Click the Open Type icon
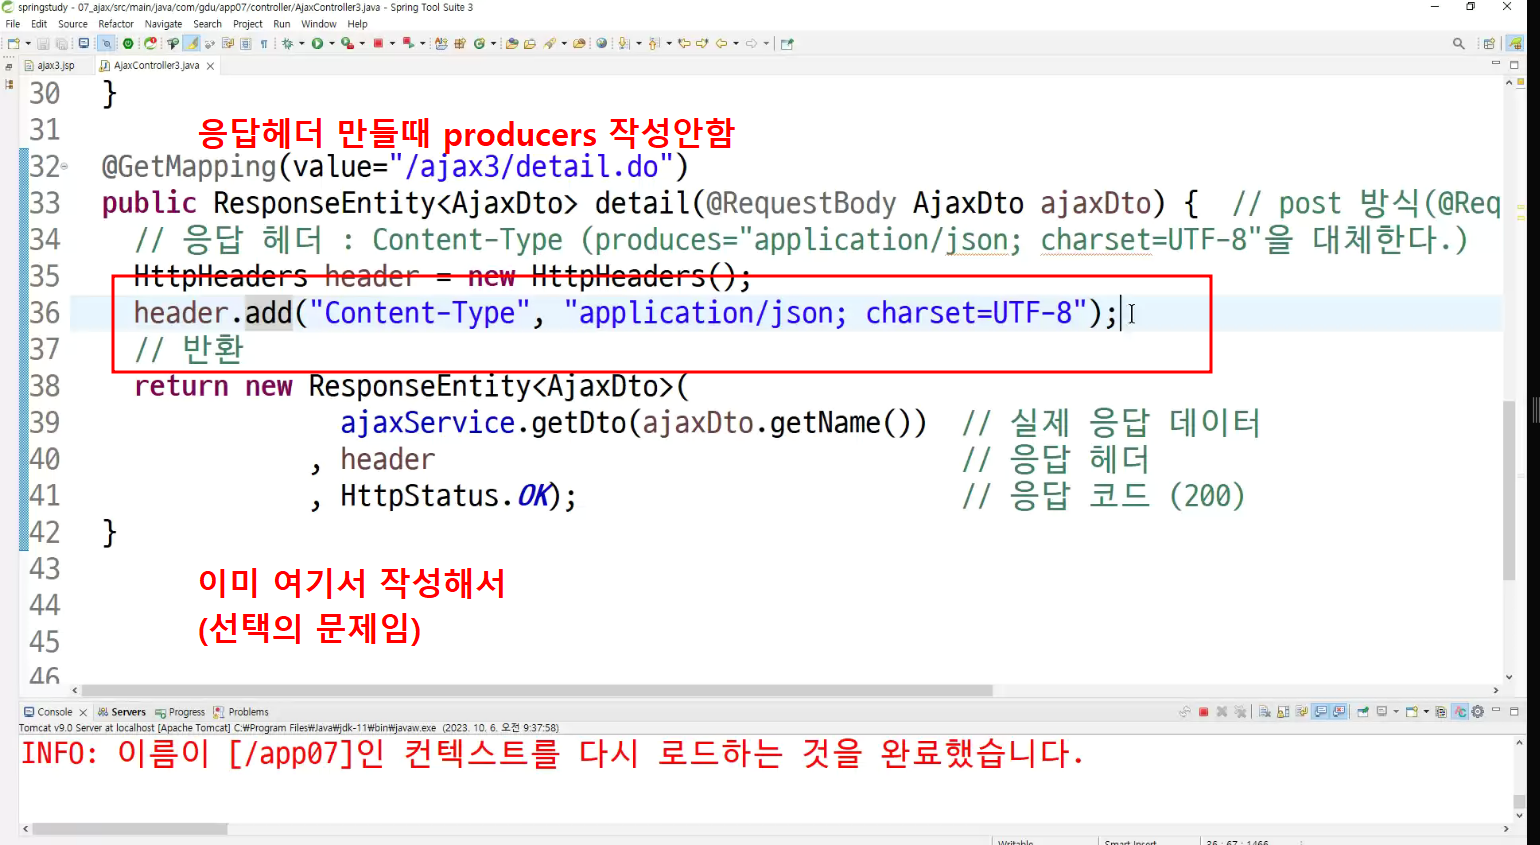 (x=512, y=44)
